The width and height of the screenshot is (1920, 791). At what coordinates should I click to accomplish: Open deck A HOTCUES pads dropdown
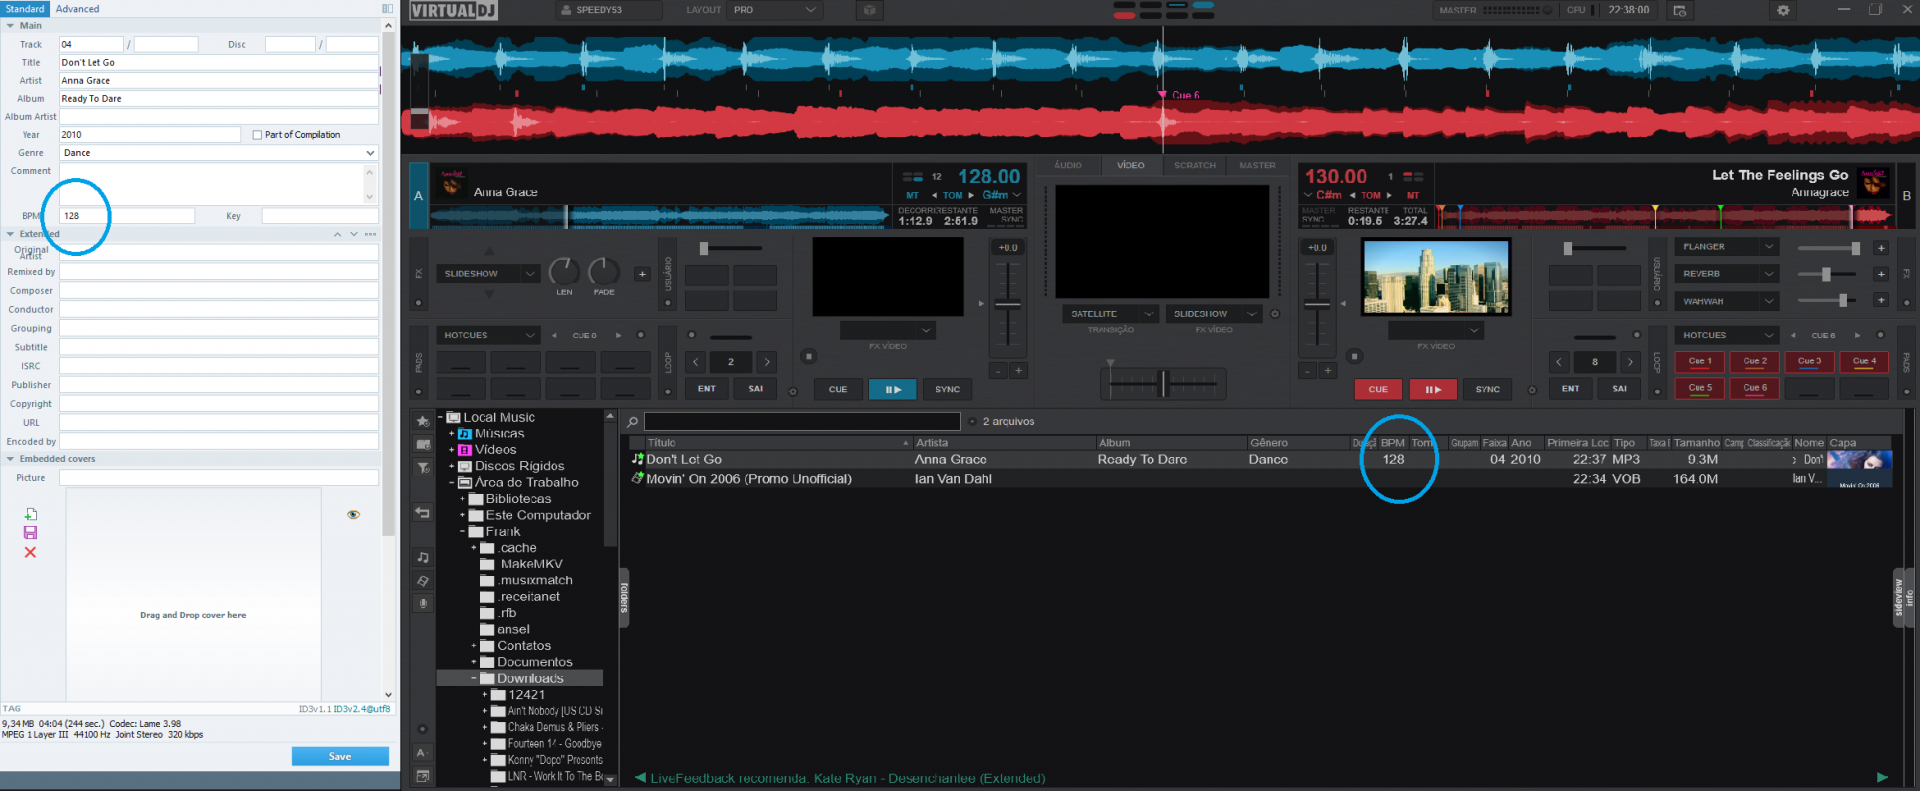pyautogui.click(x=489, y=335)
